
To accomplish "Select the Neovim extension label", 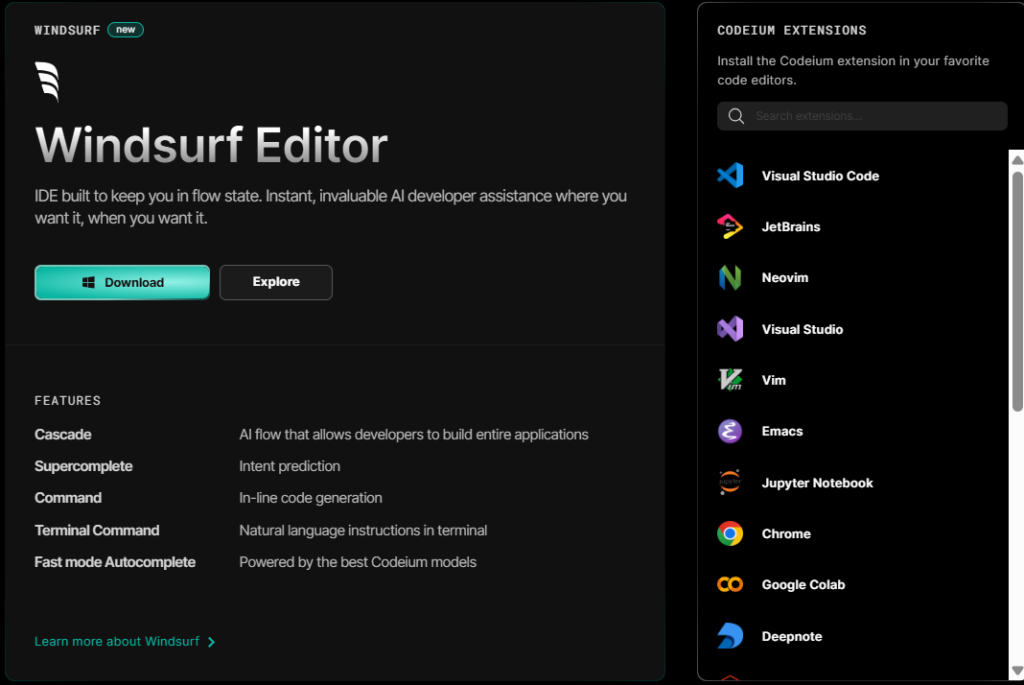I will tap(785, 278).
